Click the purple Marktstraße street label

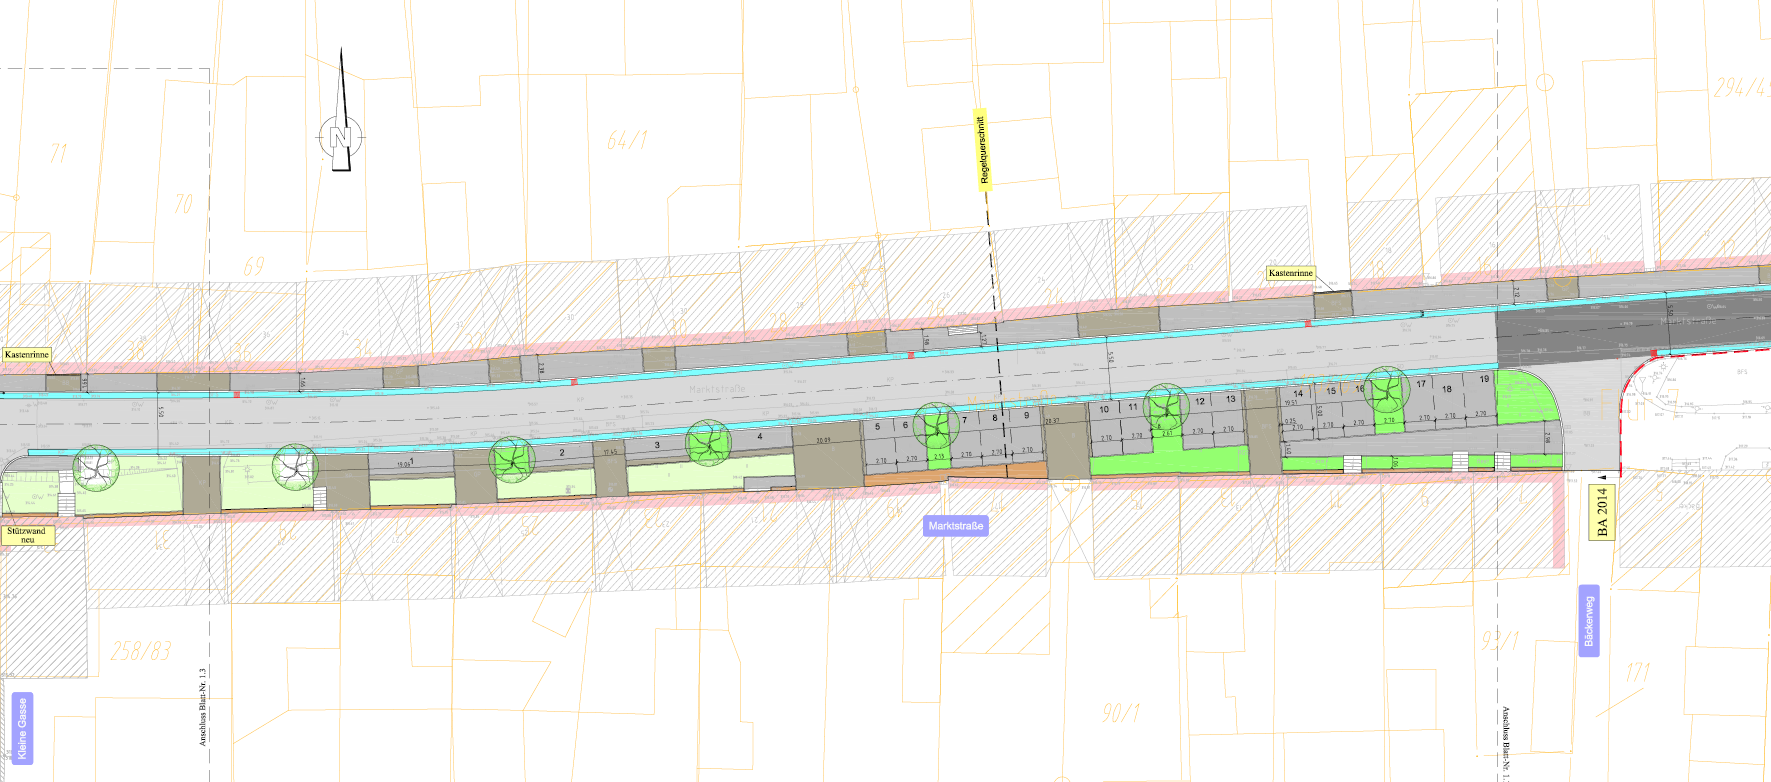pyautogui.click(x=955, y=526)
